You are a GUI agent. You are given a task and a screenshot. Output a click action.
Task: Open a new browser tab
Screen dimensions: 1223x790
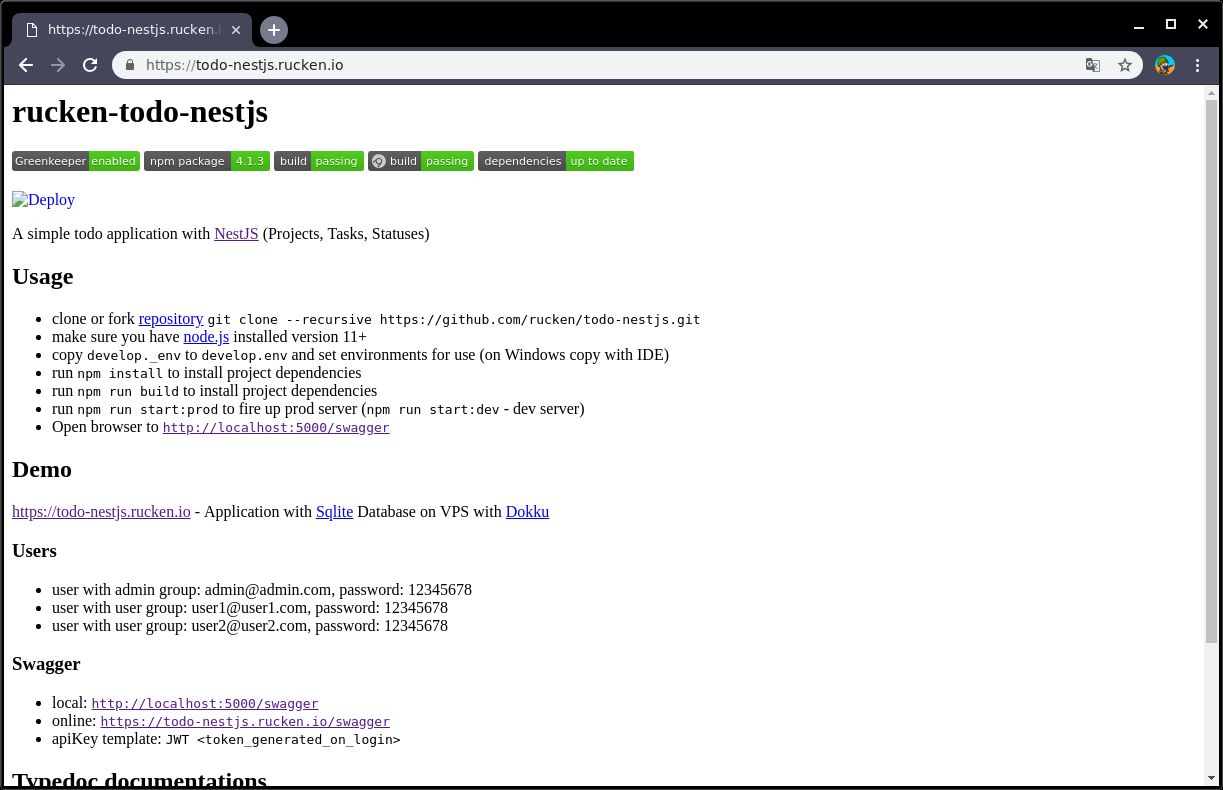click(x=274, y=30)
